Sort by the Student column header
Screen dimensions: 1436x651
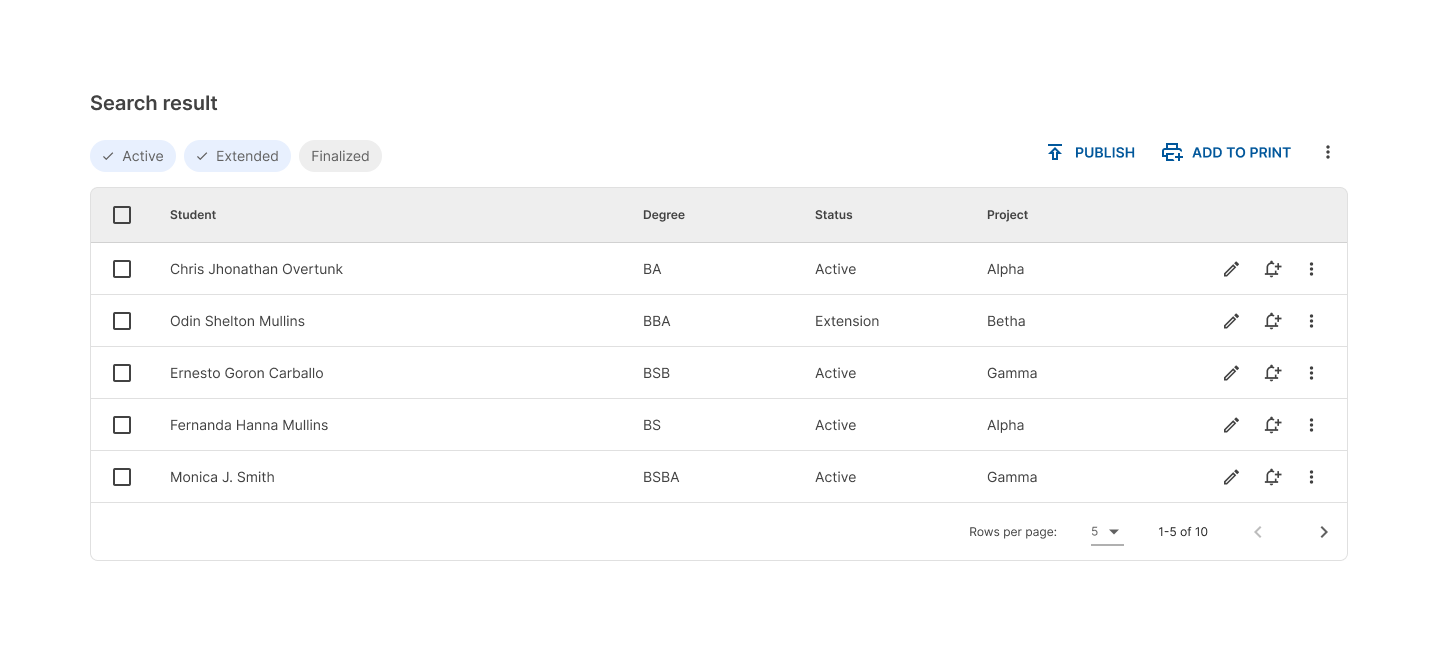coord(193,215)
